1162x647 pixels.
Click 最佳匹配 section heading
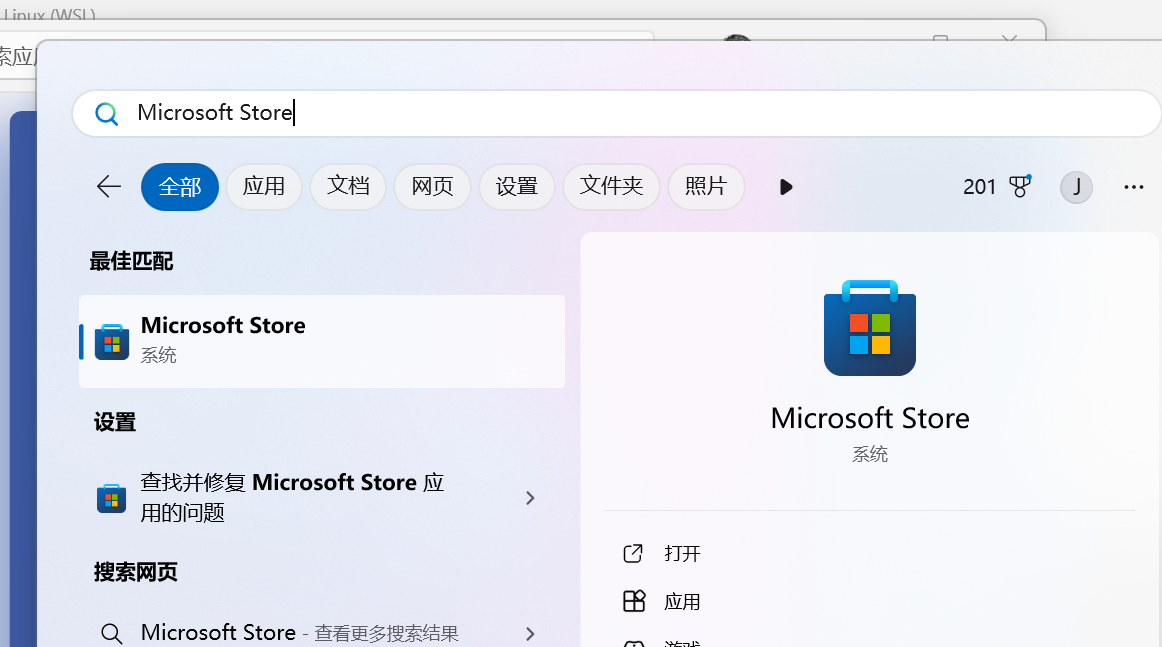pos(131,261)
